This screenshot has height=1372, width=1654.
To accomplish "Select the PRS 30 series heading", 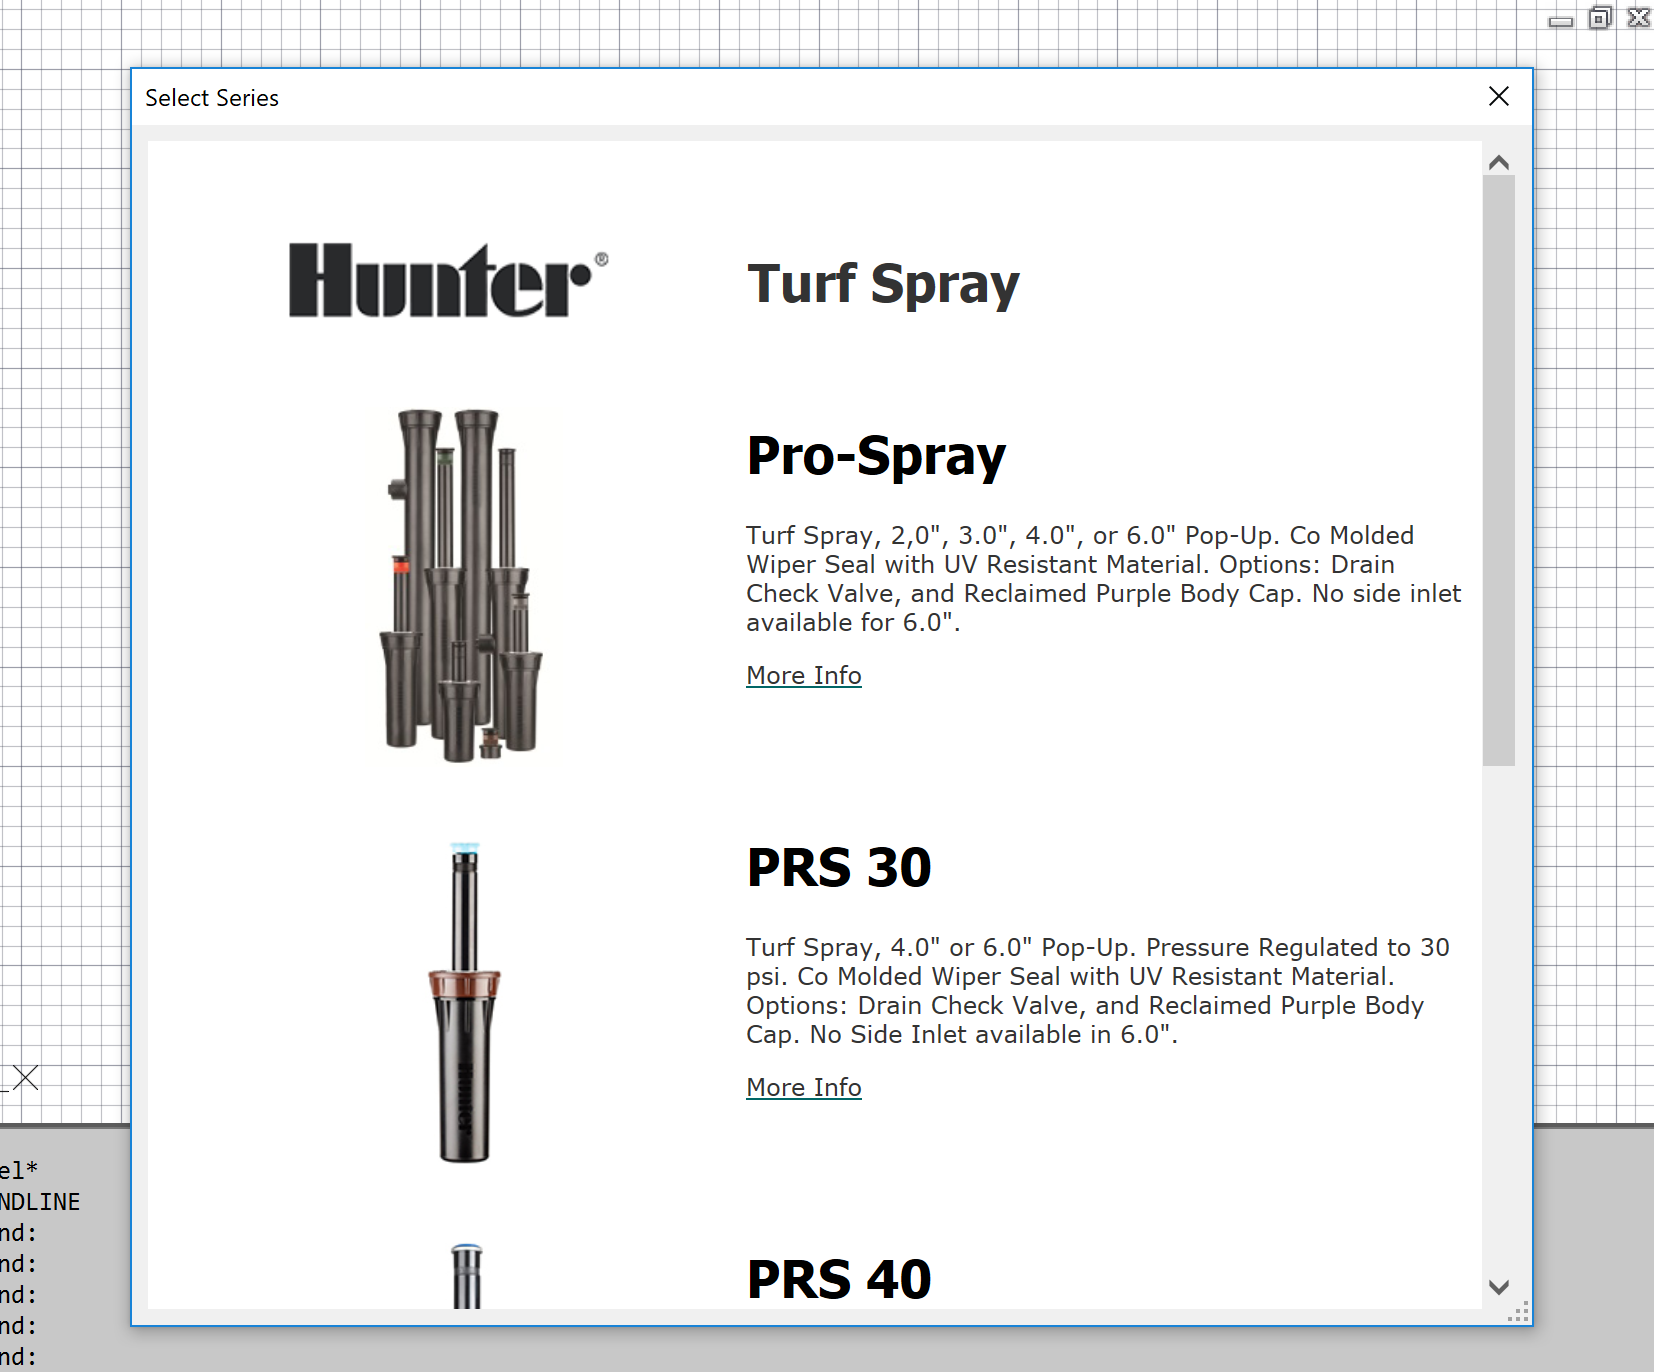I will click(839, 867).
